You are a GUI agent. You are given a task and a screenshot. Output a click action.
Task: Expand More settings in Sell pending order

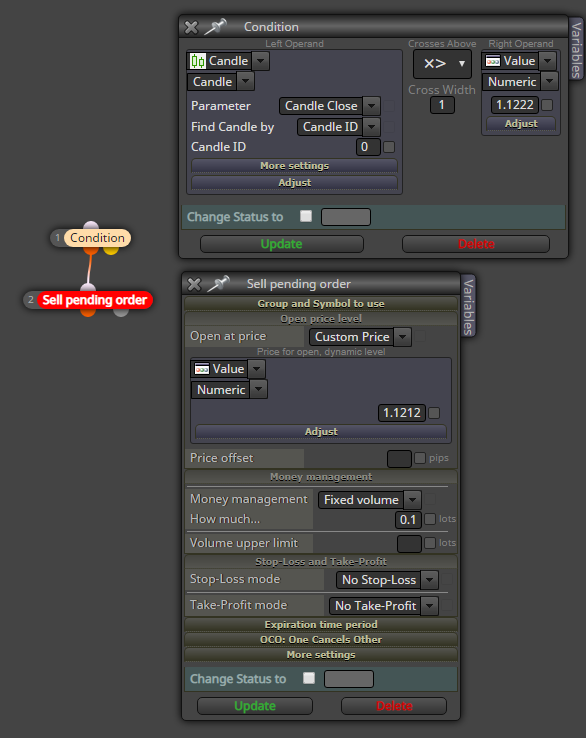click(x=321, y=655)
